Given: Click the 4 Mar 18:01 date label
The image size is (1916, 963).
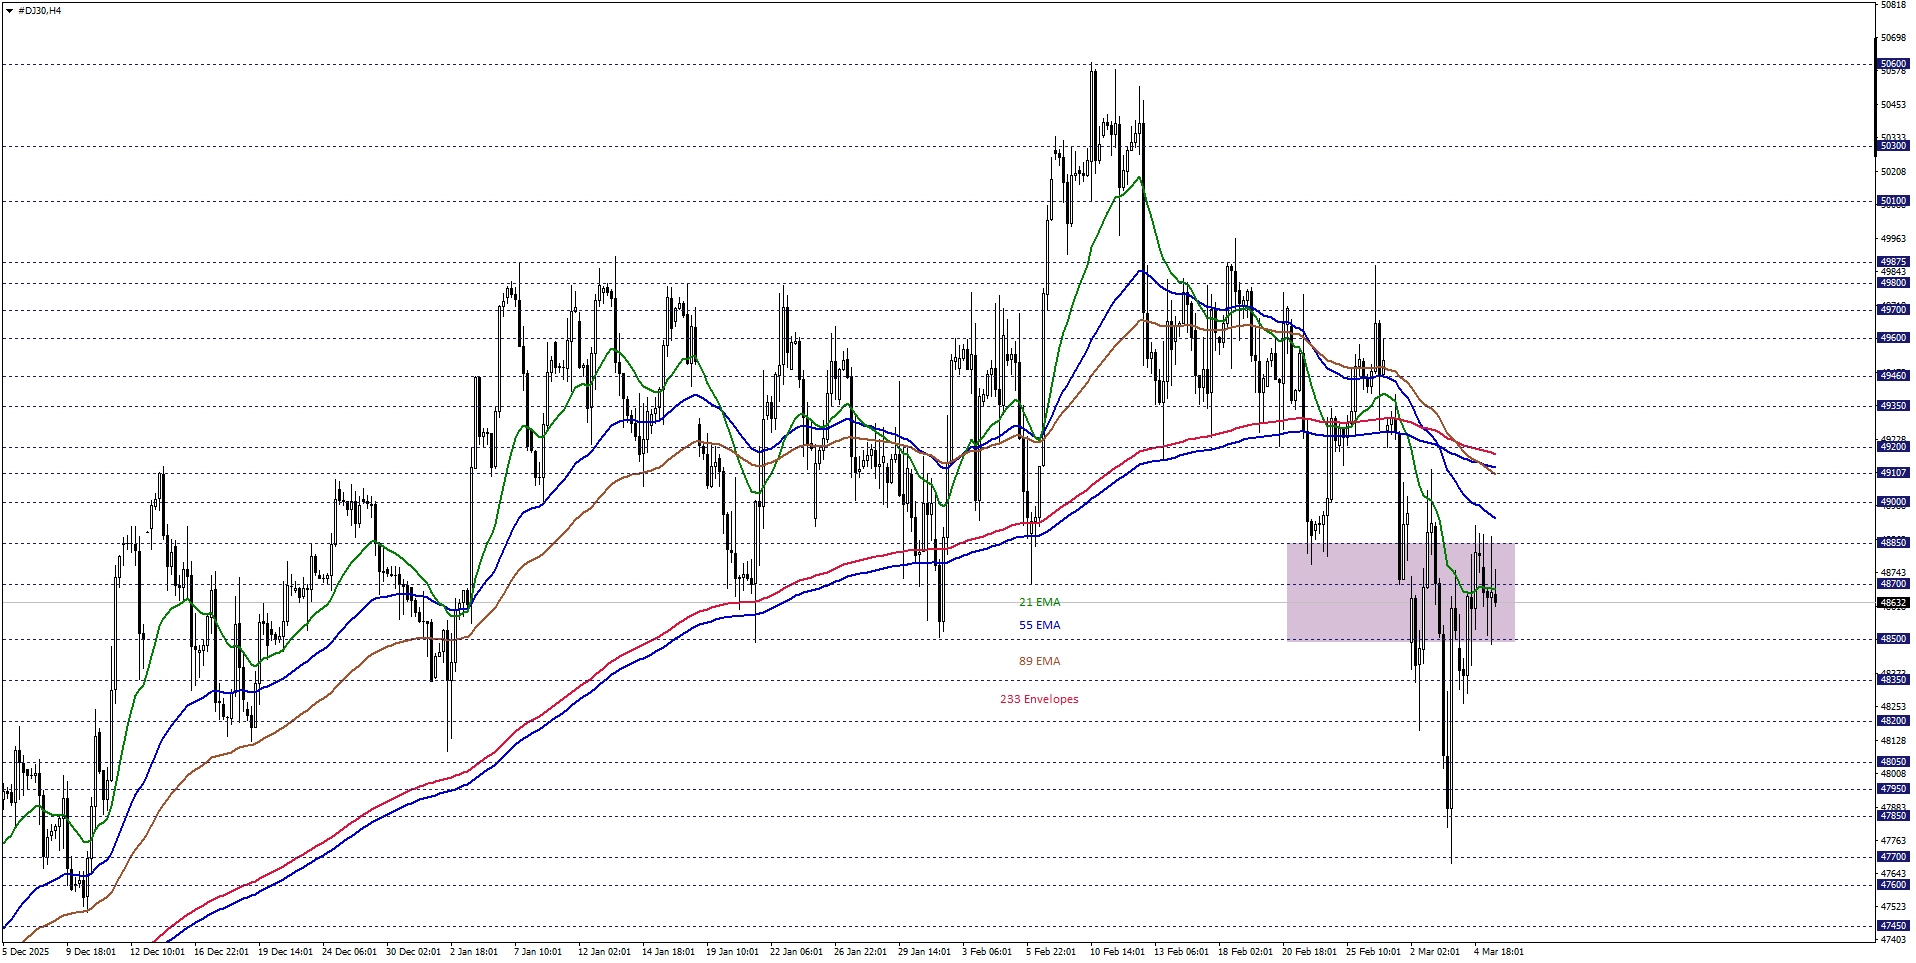Looking at the screenshot, I should tap(1498, 952).
